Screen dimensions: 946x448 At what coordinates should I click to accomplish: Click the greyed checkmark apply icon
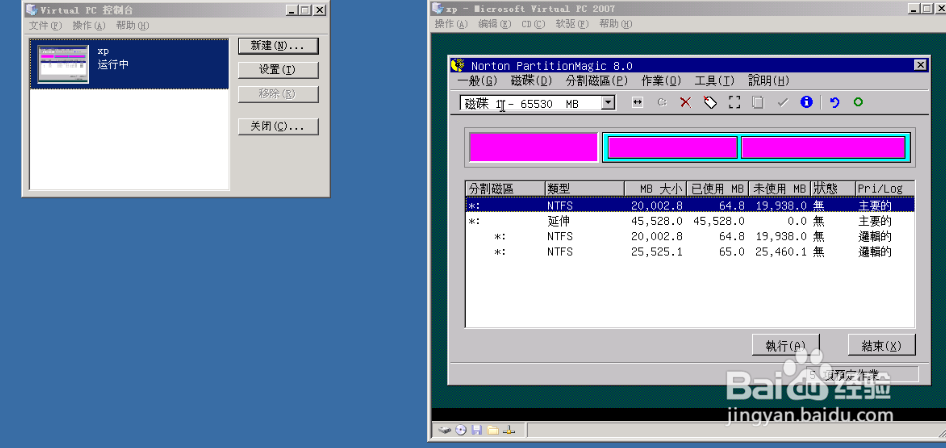tap(783, 103)
